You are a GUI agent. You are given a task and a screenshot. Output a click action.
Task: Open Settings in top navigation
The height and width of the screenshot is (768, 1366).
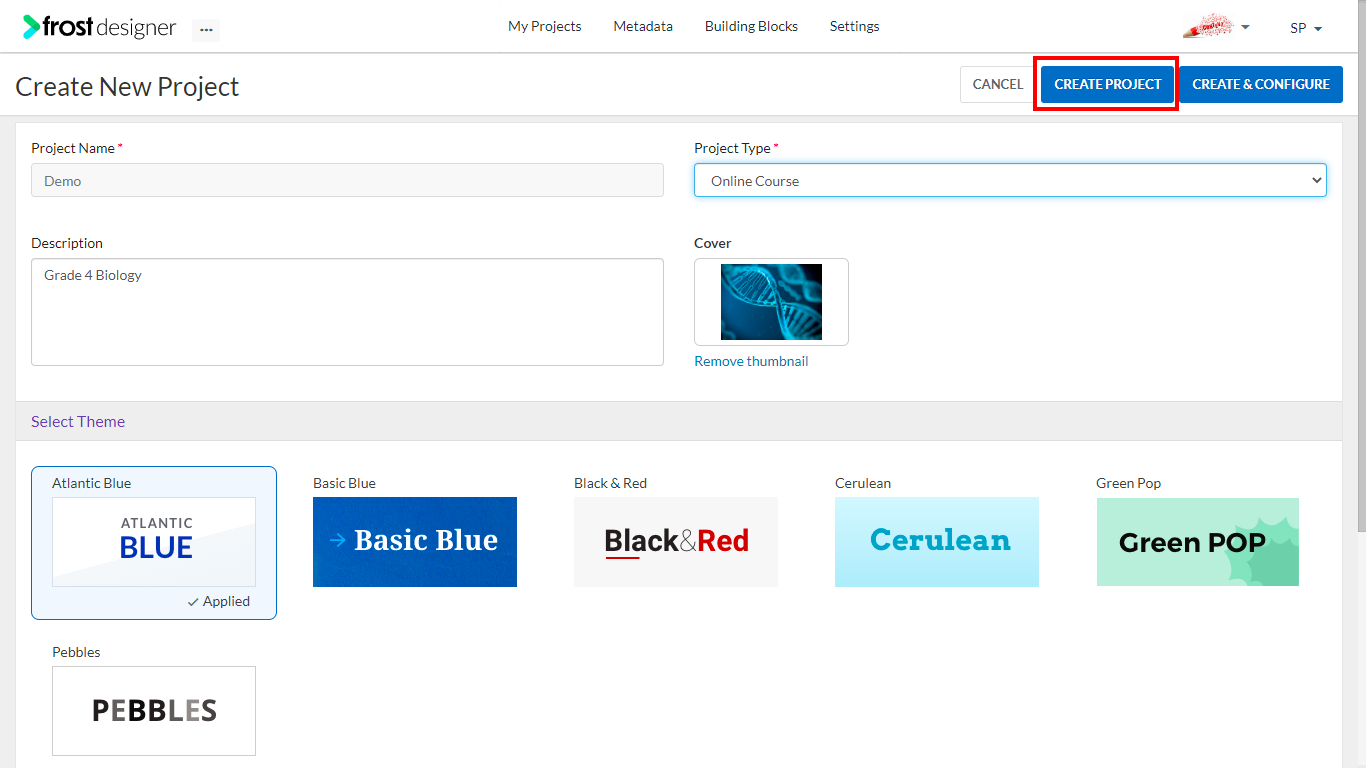tap(854, 26)
